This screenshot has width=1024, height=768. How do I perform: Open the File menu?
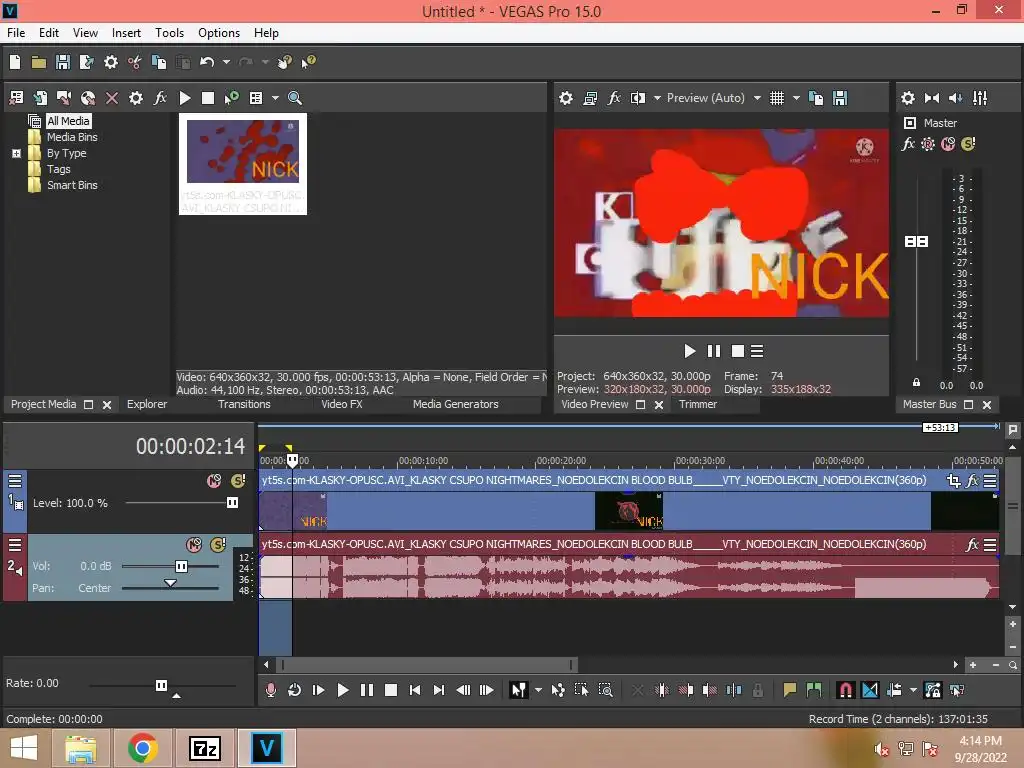16,33
